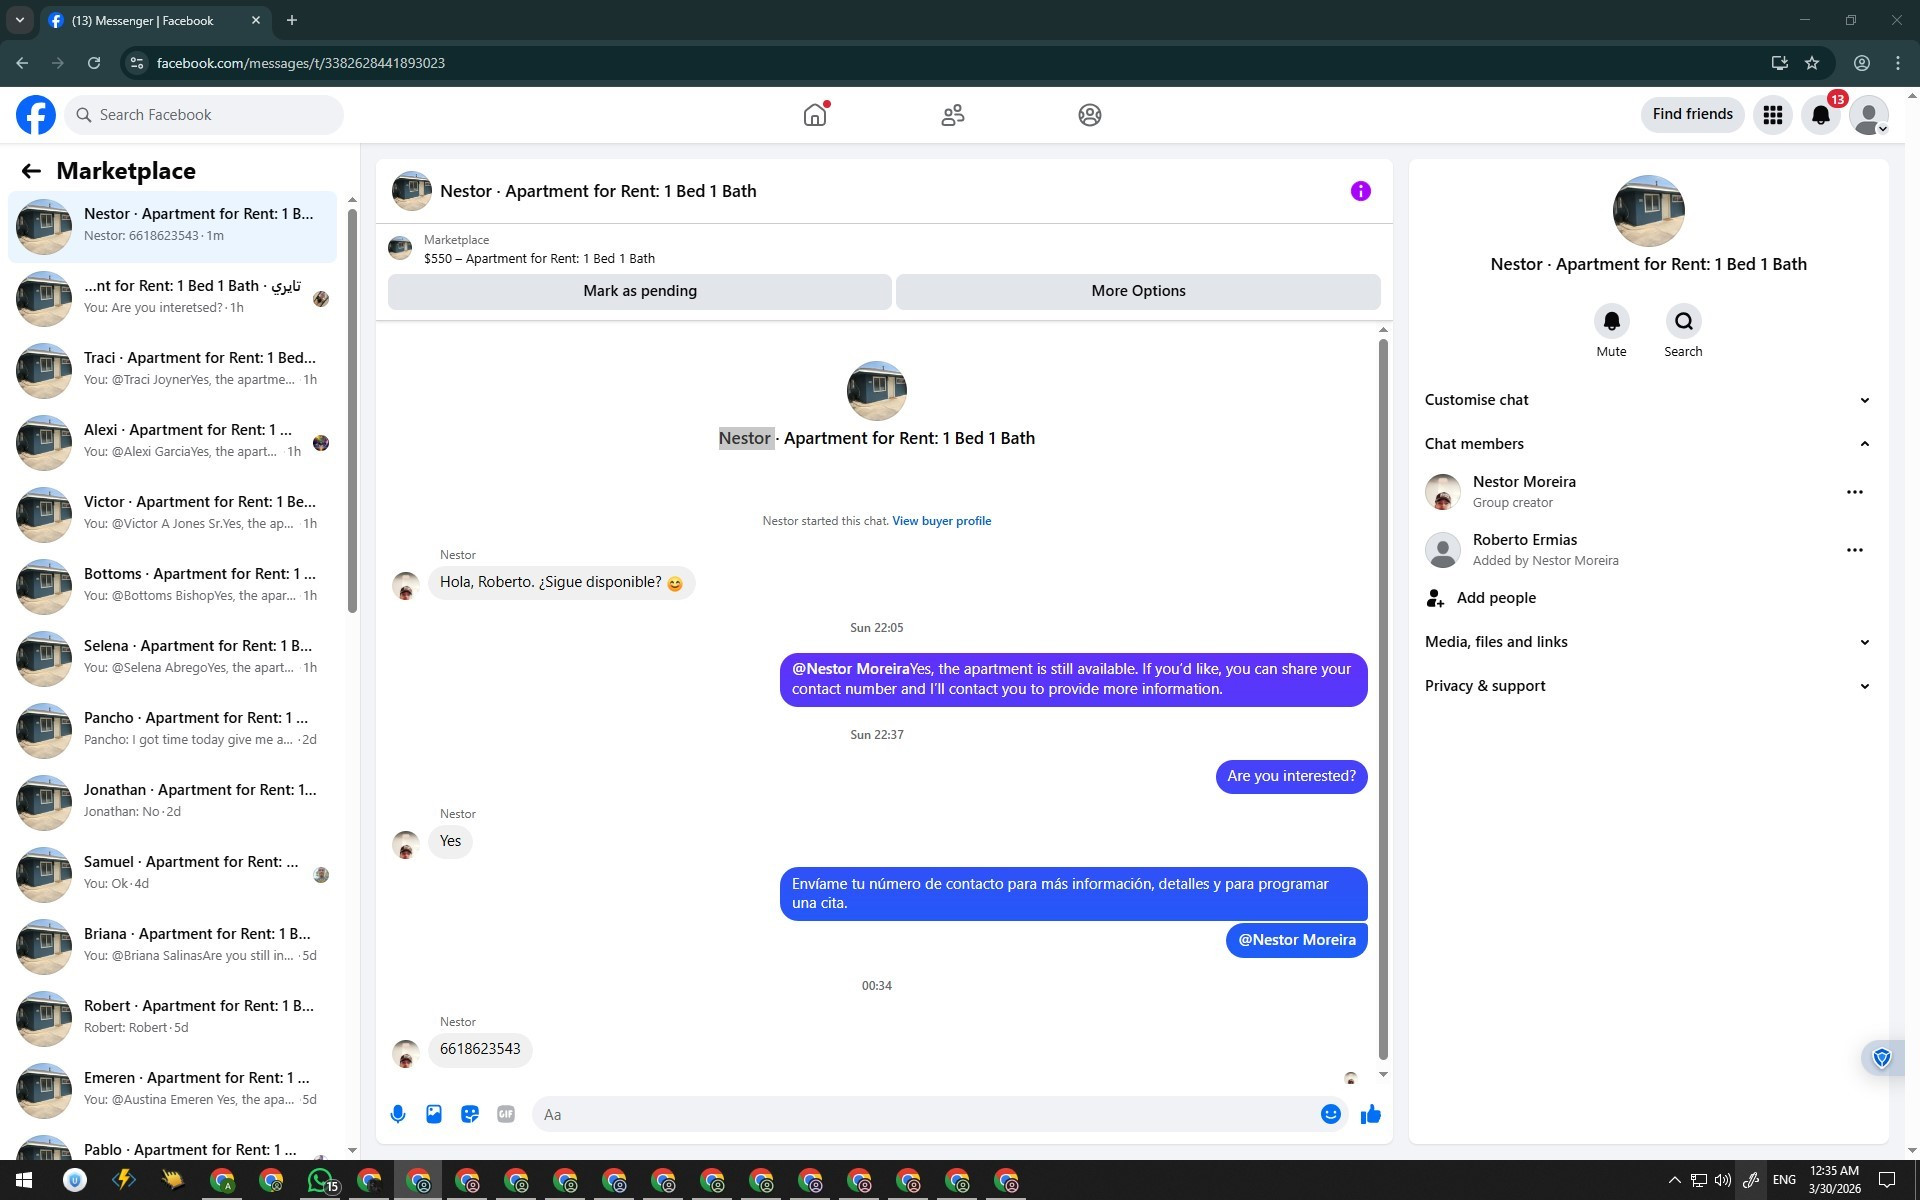
Task: Open the Pancho apartment conversation
Action: (x=172, y=729)
